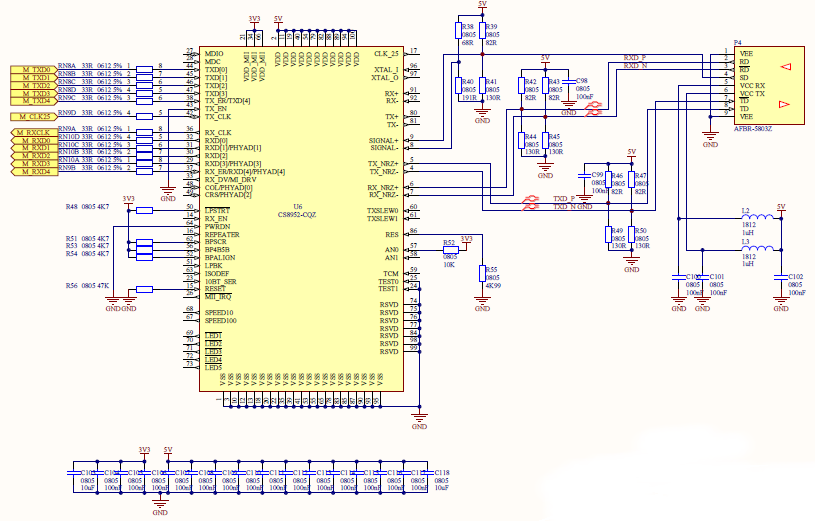Pick resistor R46 symbol
The width and height of the screenshot is (815, 521).
click(608, 180)
